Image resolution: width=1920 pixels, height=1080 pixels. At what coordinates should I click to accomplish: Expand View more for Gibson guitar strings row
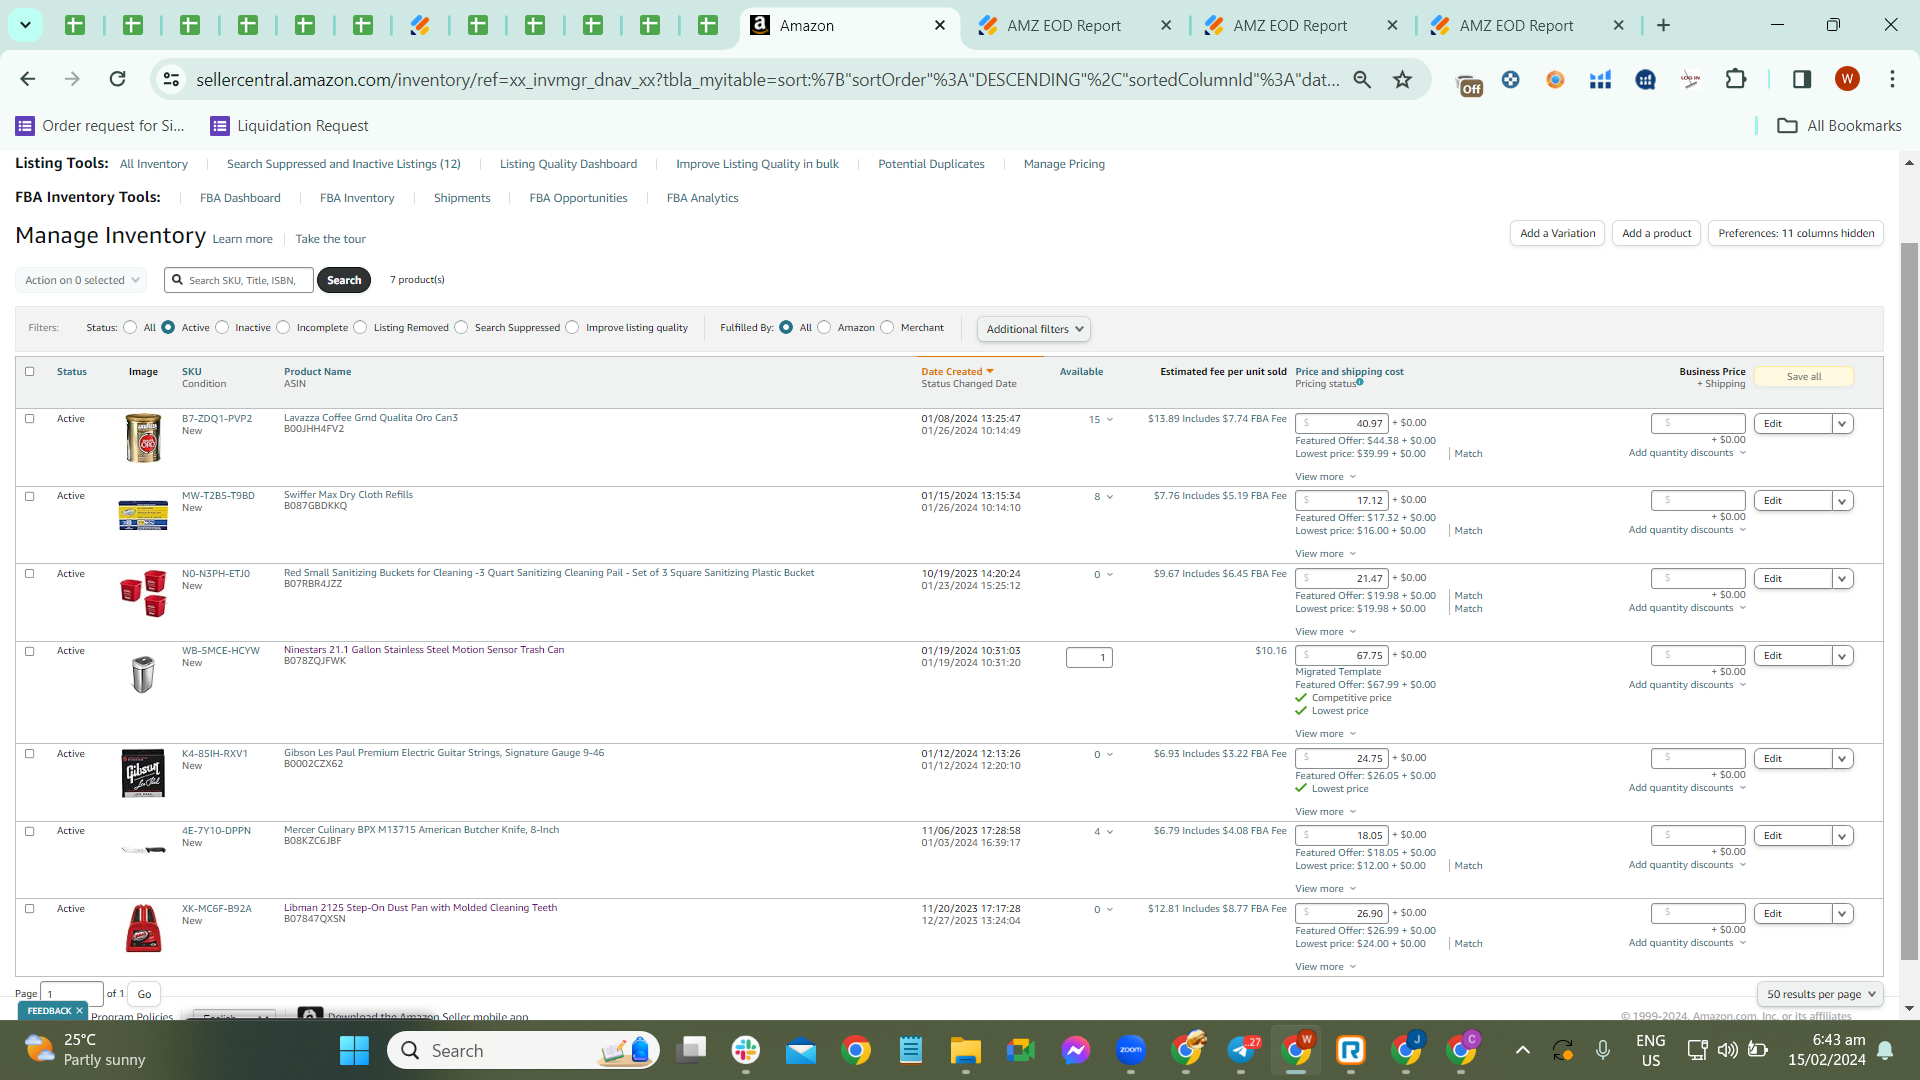[x=1325, y=811]
